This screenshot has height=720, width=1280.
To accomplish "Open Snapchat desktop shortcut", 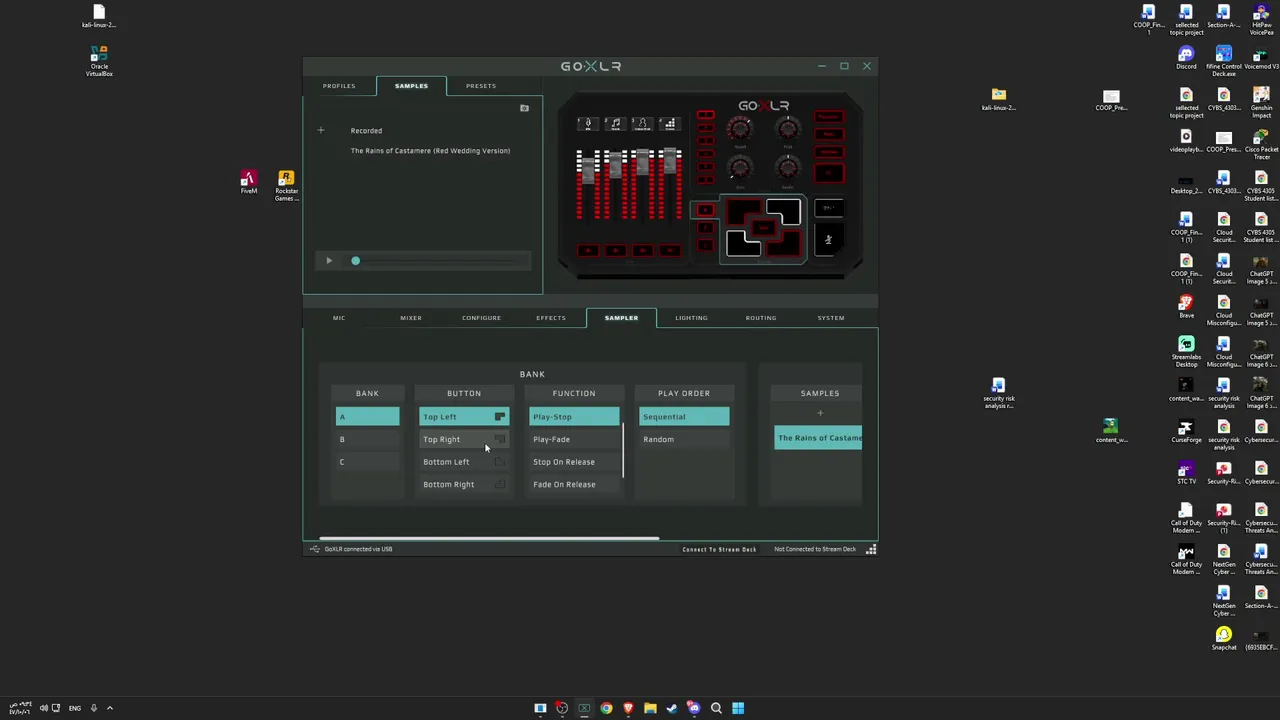I will [1224, 638].
